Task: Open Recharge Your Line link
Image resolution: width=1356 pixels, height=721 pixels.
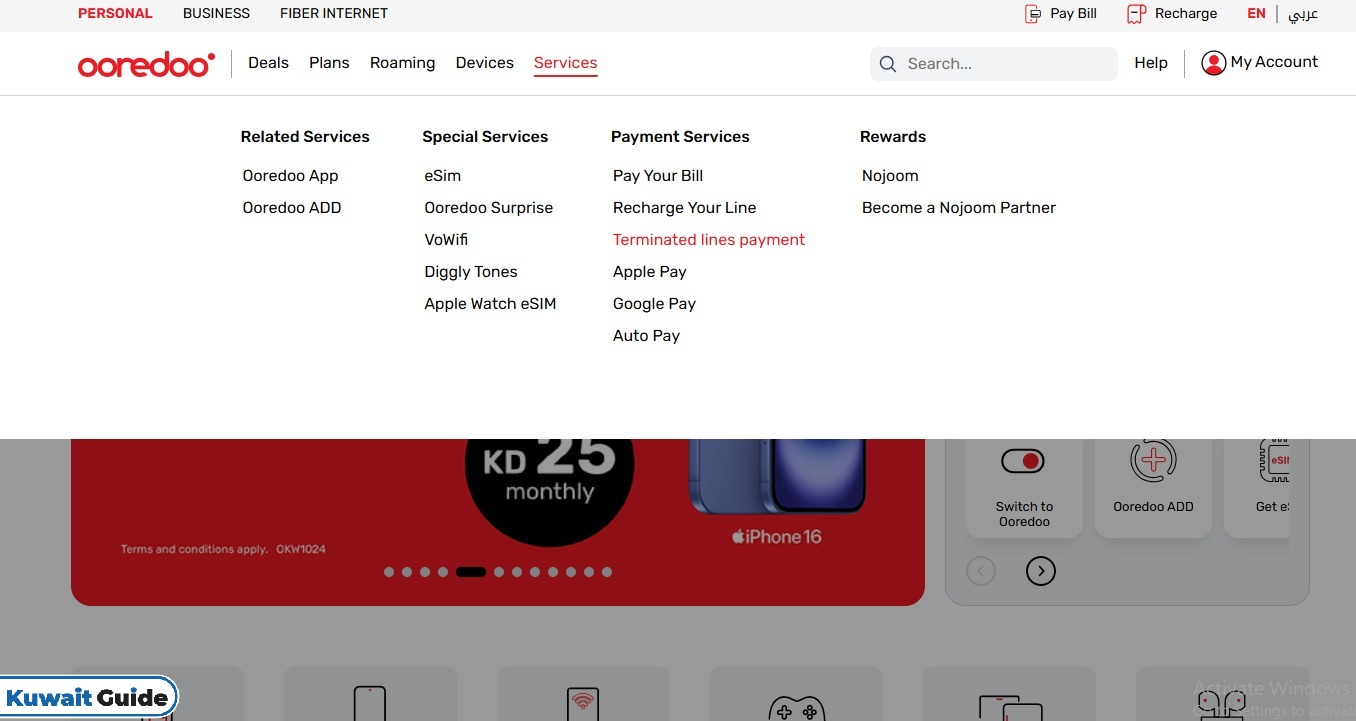Action: tap(684, 208)
